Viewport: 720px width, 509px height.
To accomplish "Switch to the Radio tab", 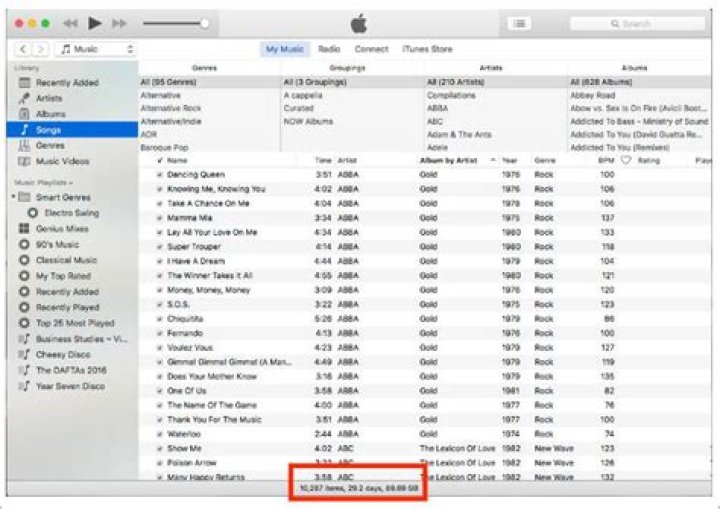I will tap(328, 48).
